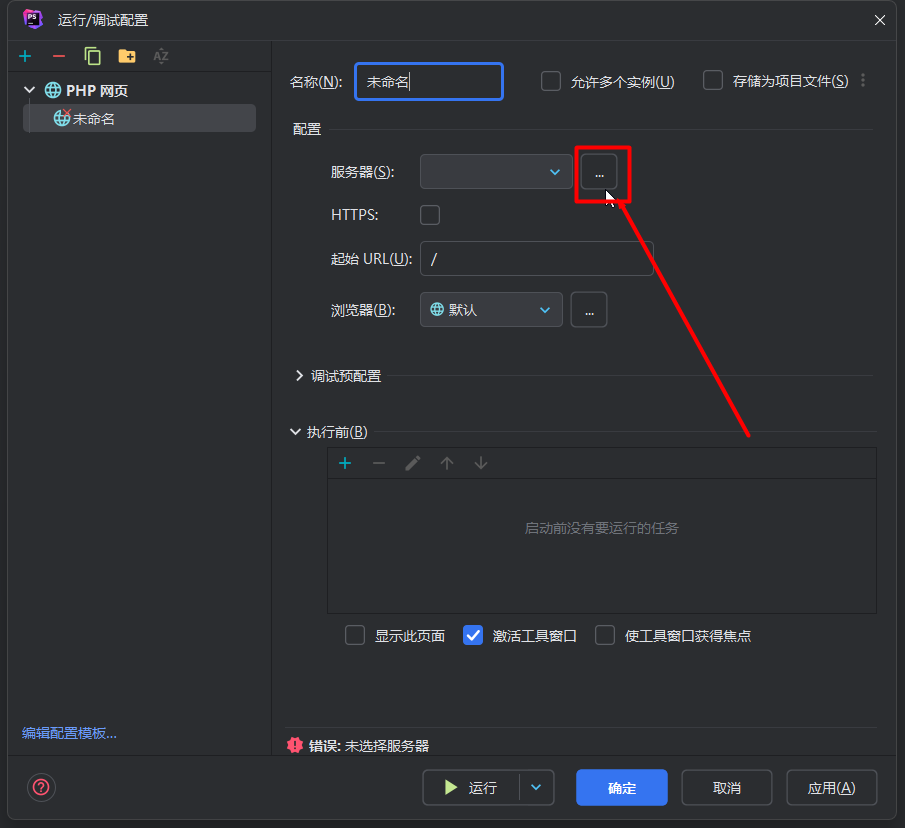Click inside the 名称 input field
The width and height of the screenshot is (905, 828).
tap(429, 81)
